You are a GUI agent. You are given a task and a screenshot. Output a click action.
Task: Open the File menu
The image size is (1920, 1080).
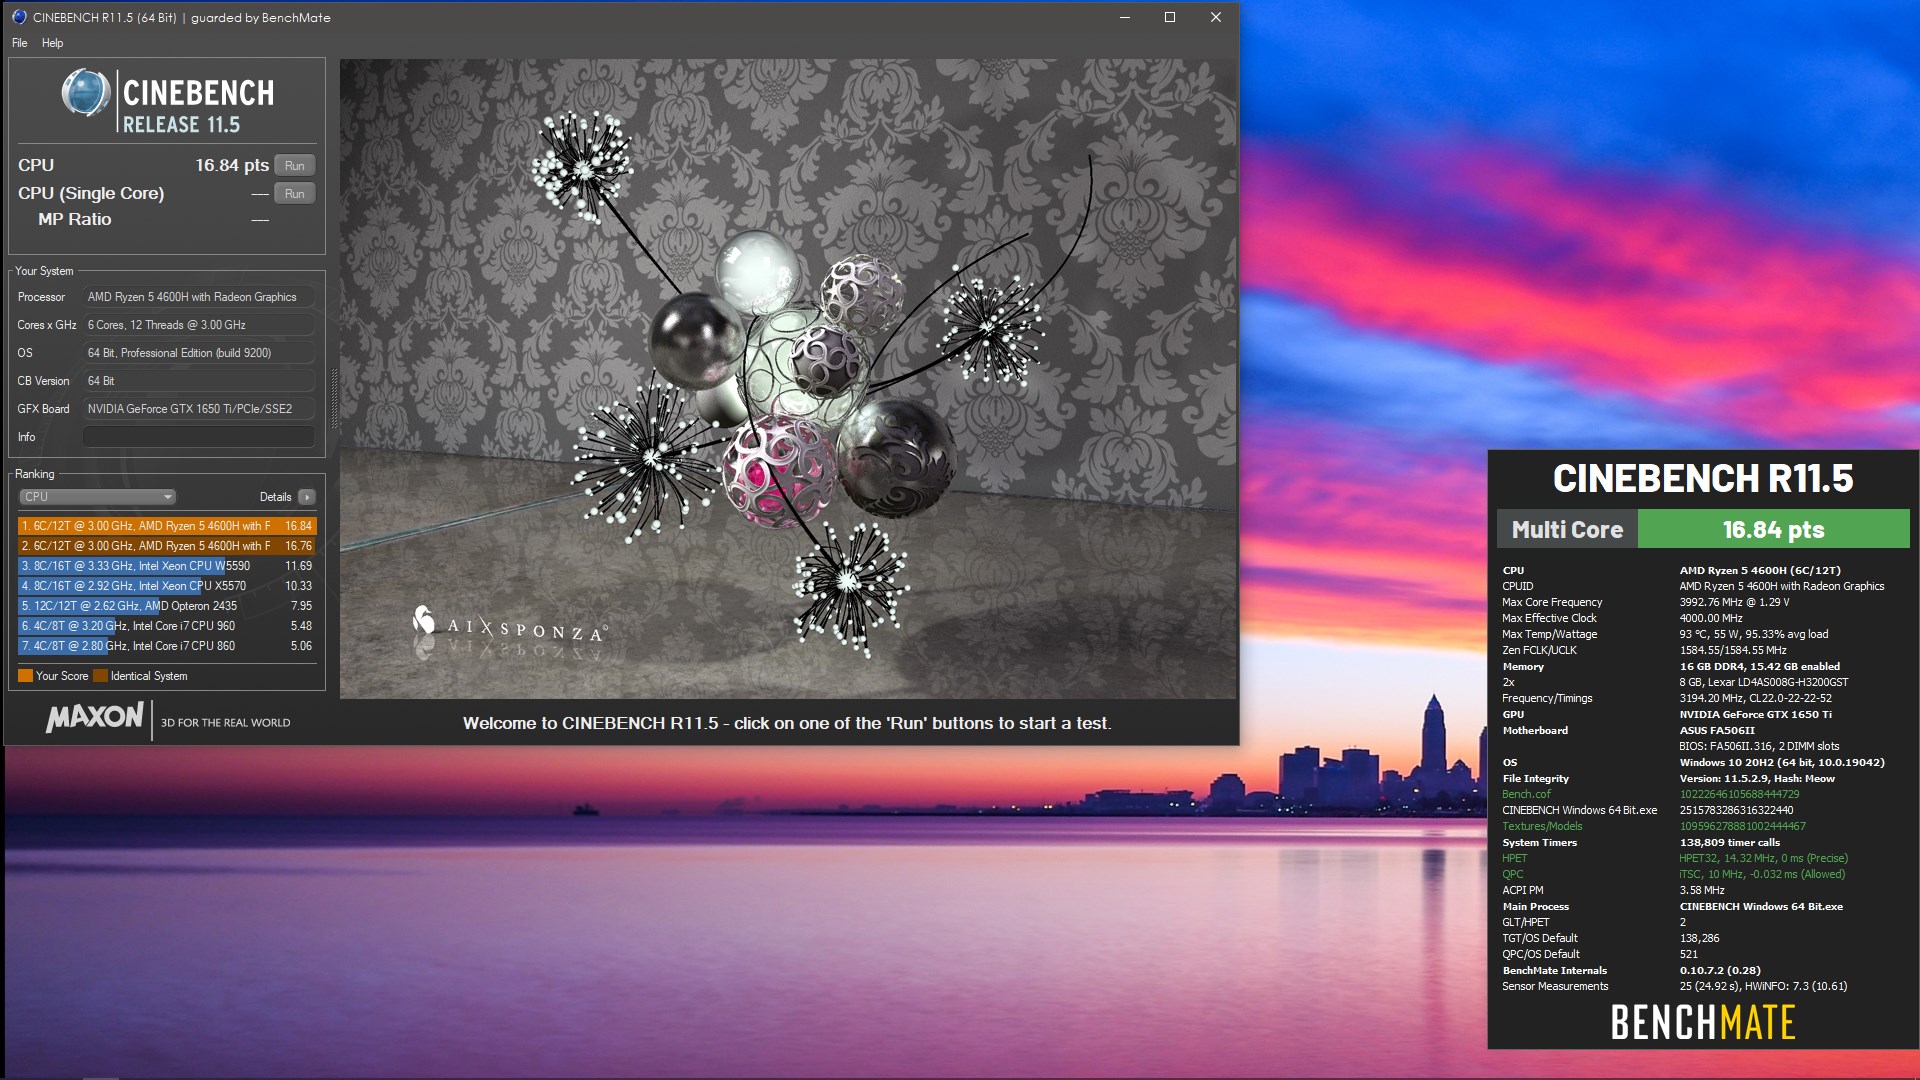(19, 43)
